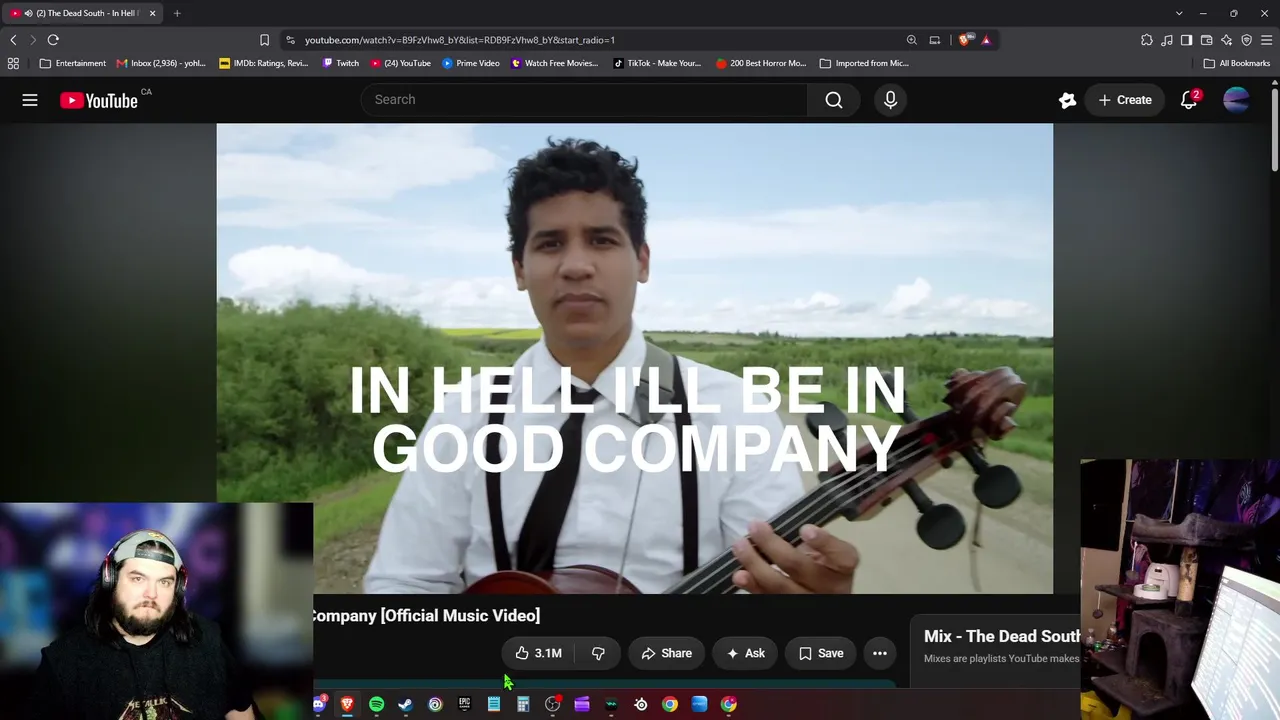The width and height of the screenshot is (1280, 720).
Task: Open Discord from the taskbar
Action: point(318,704)
